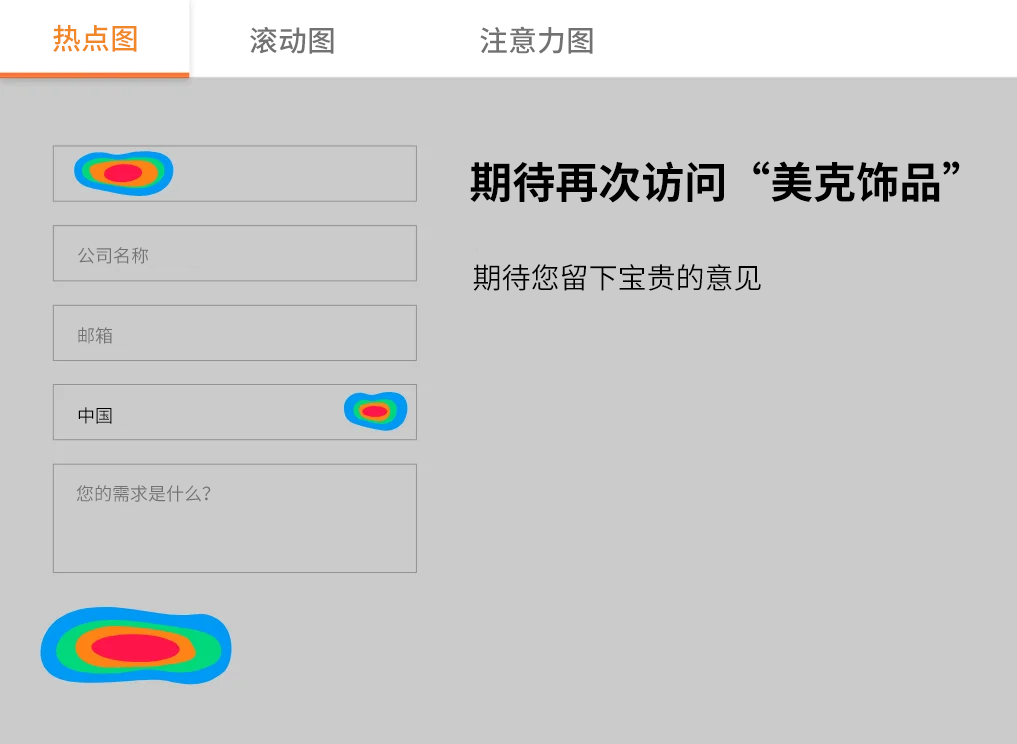Click the 美克饰品 brand name in the heading
This screenshot has width=1017, height=744.
(856, 184)
